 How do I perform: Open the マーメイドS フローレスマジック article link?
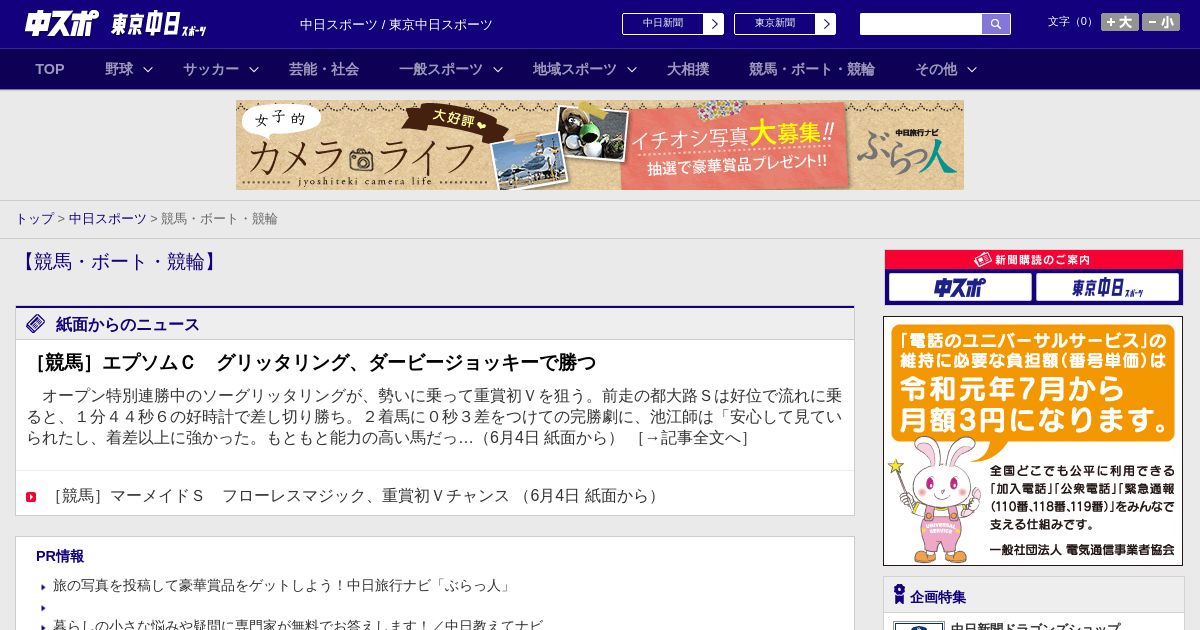point(356,496)
